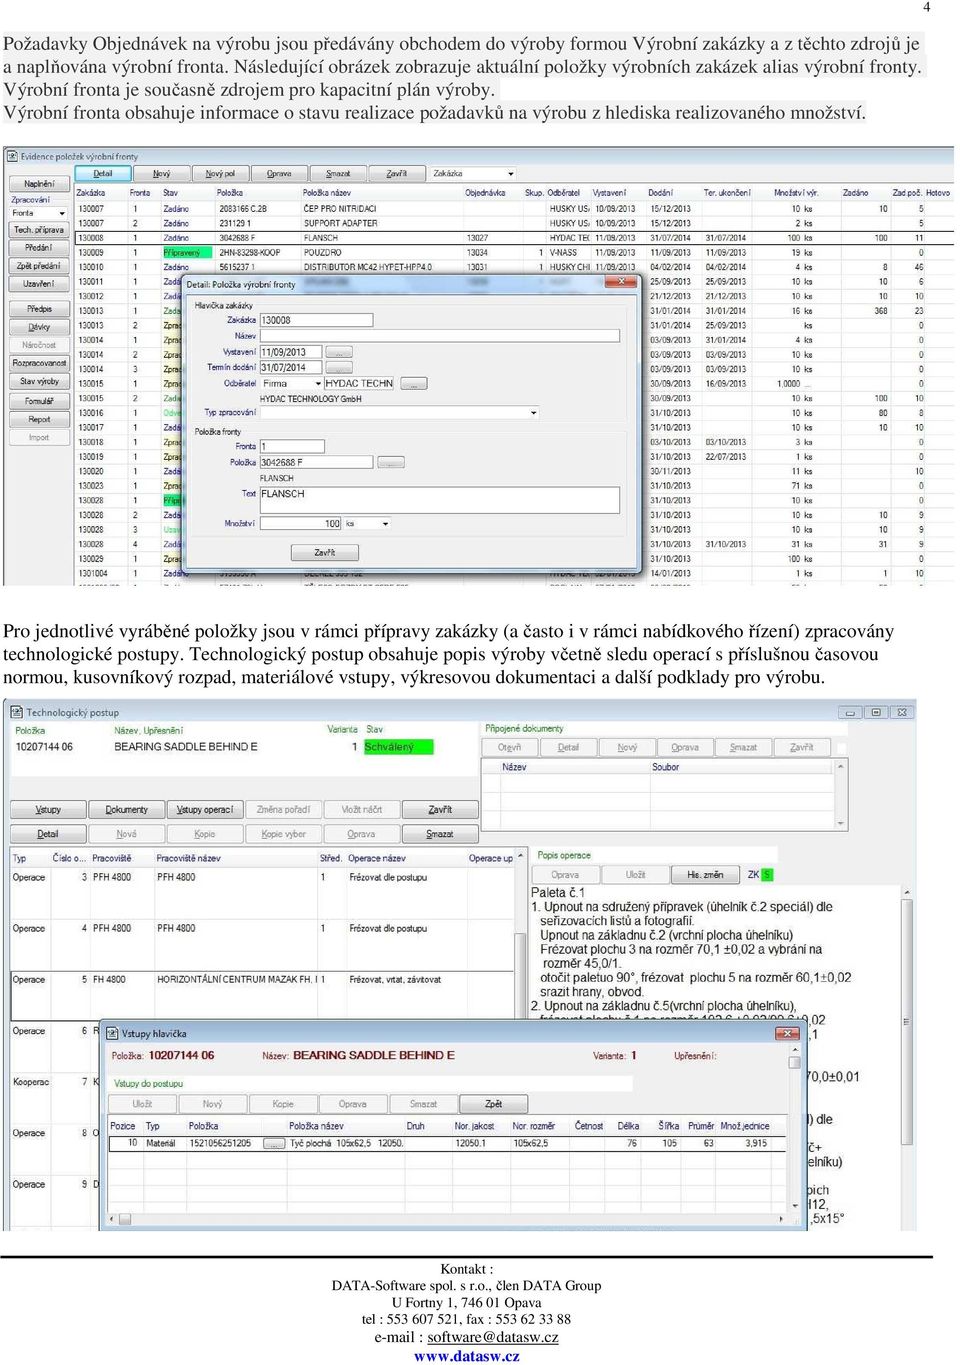The image size is (960, 1365).
Task: Click Smazat in Evidence položek toolbar
Action: (338, 173)
